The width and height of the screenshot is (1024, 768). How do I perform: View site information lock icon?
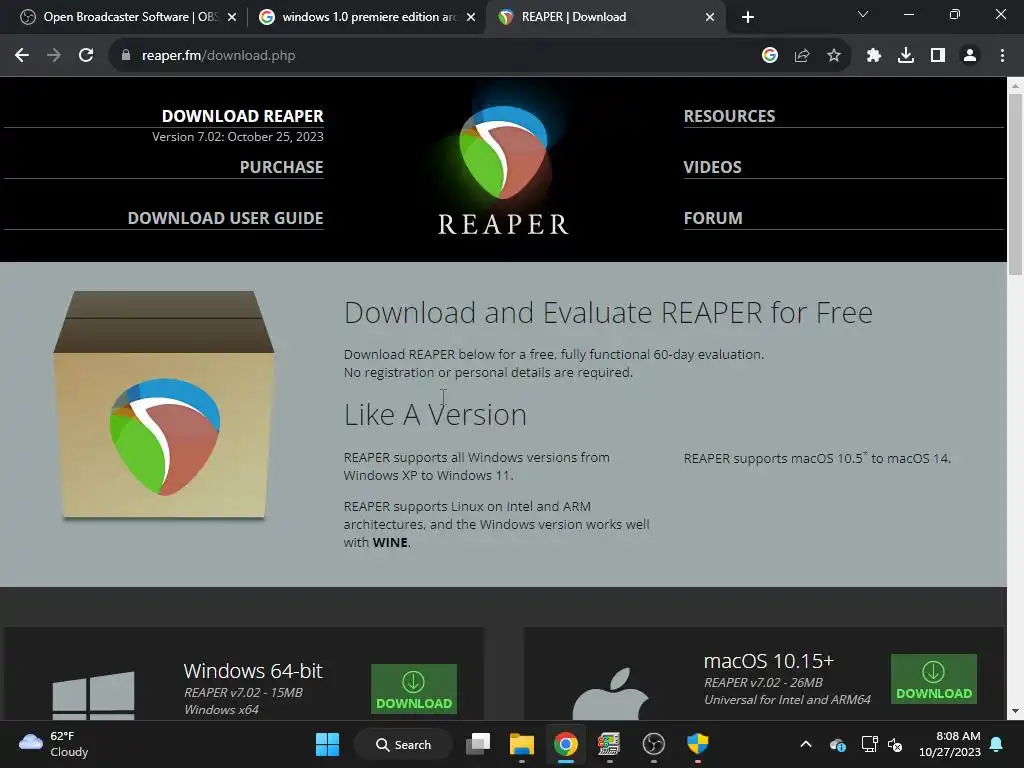pos(126,56)
